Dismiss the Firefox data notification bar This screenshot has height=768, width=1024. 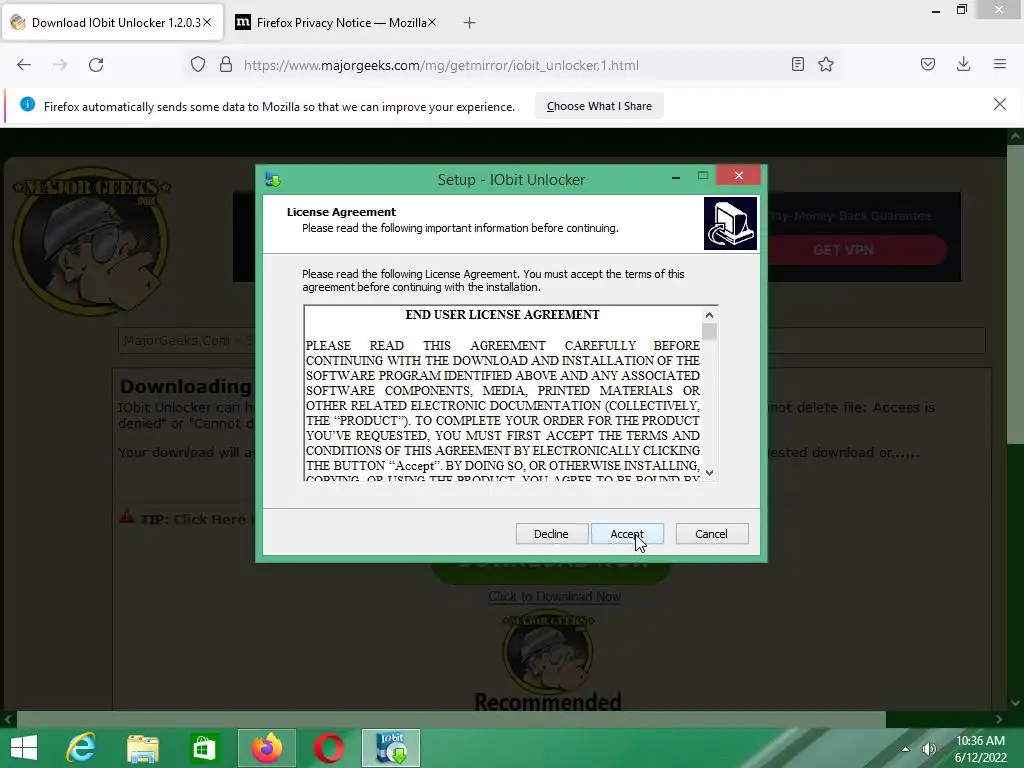(x=1000, y=104)
